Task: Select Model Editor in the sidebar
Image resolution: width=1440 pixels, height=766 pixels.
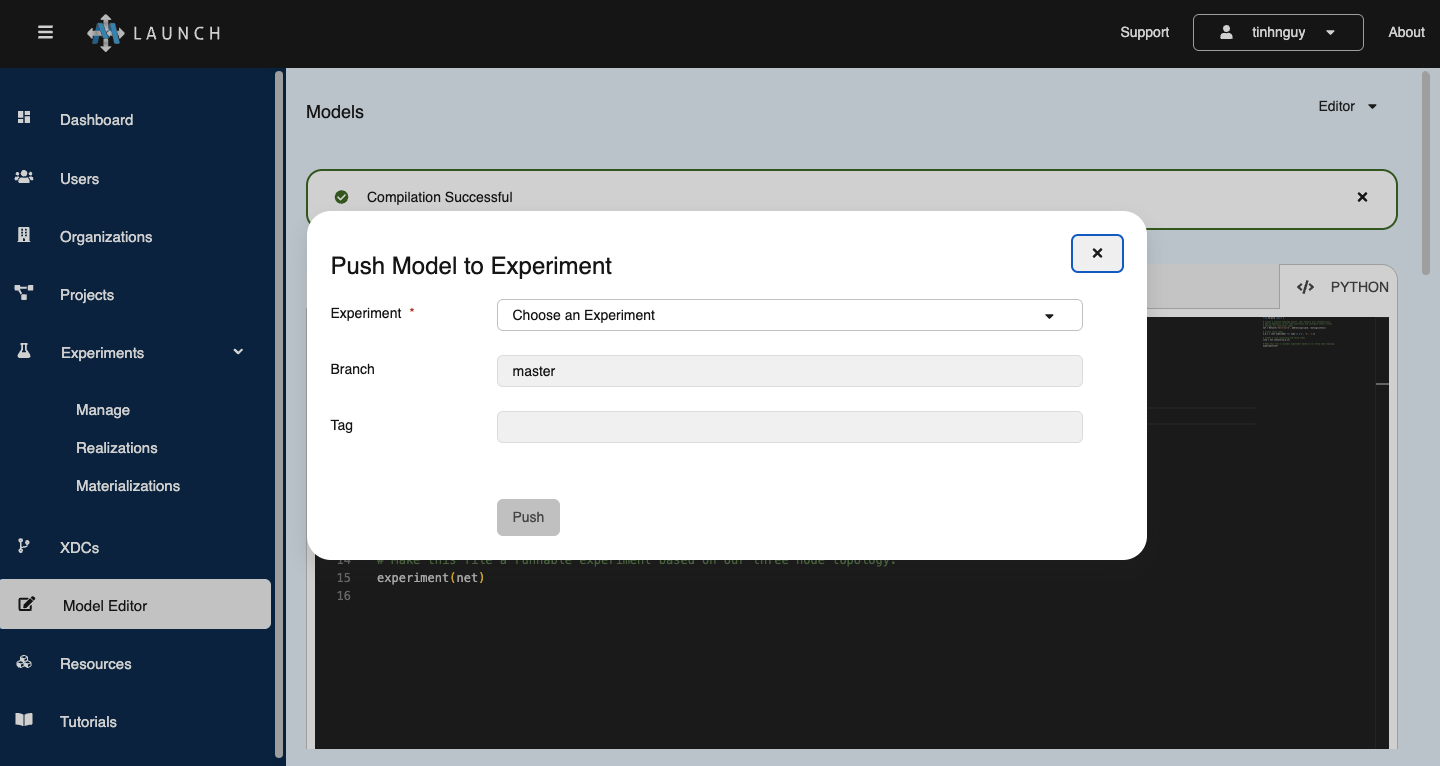Action: (x=105, y=605)
